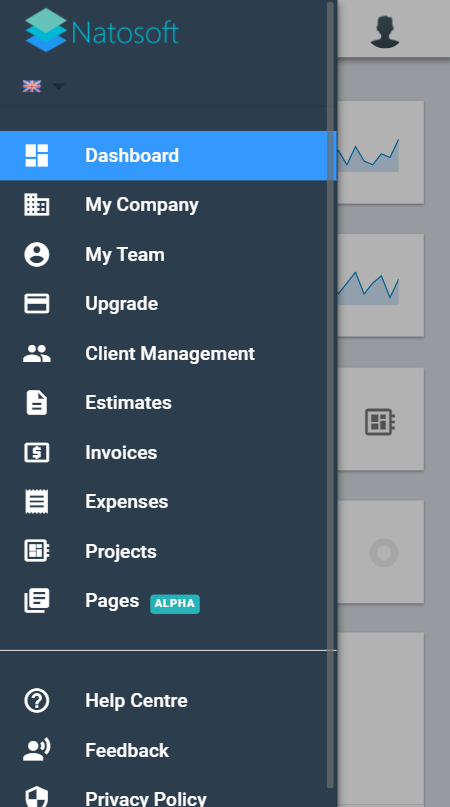Click the Natosoft logo
The image size is (450, 807).
[102, 30]
